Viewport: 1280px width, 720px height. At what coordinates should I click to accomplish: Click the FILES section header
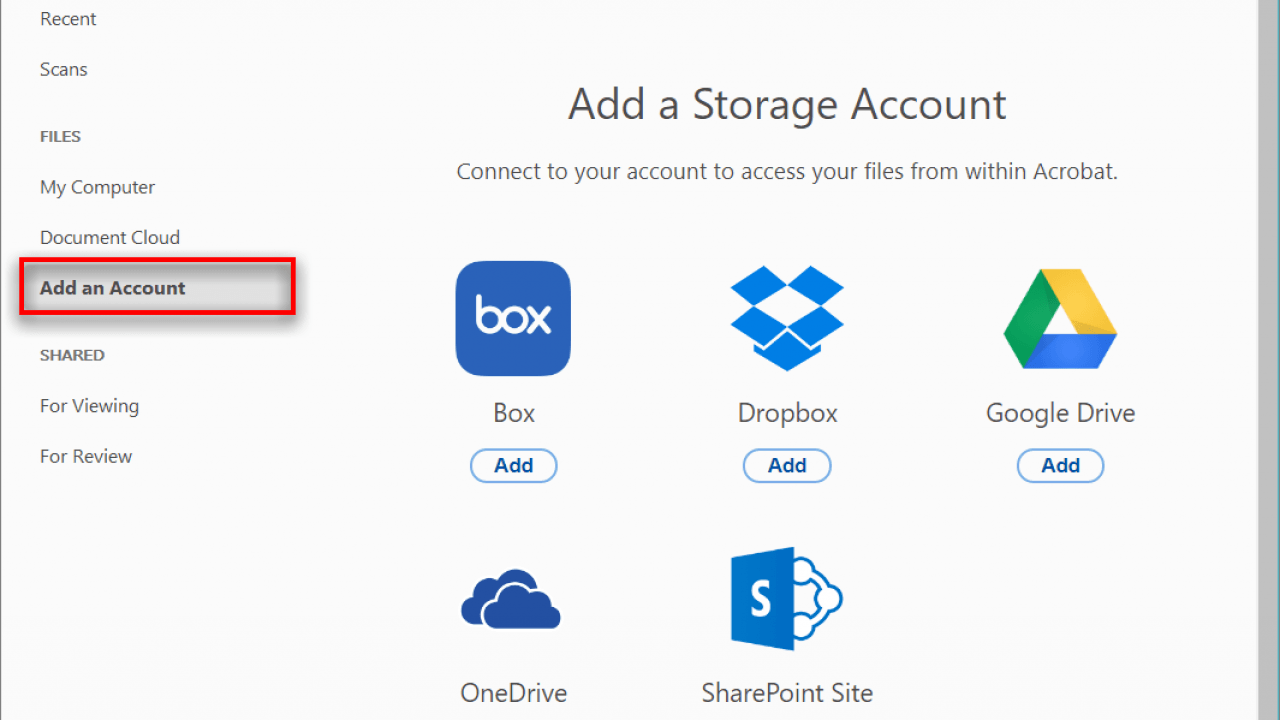tap(60, 136)
